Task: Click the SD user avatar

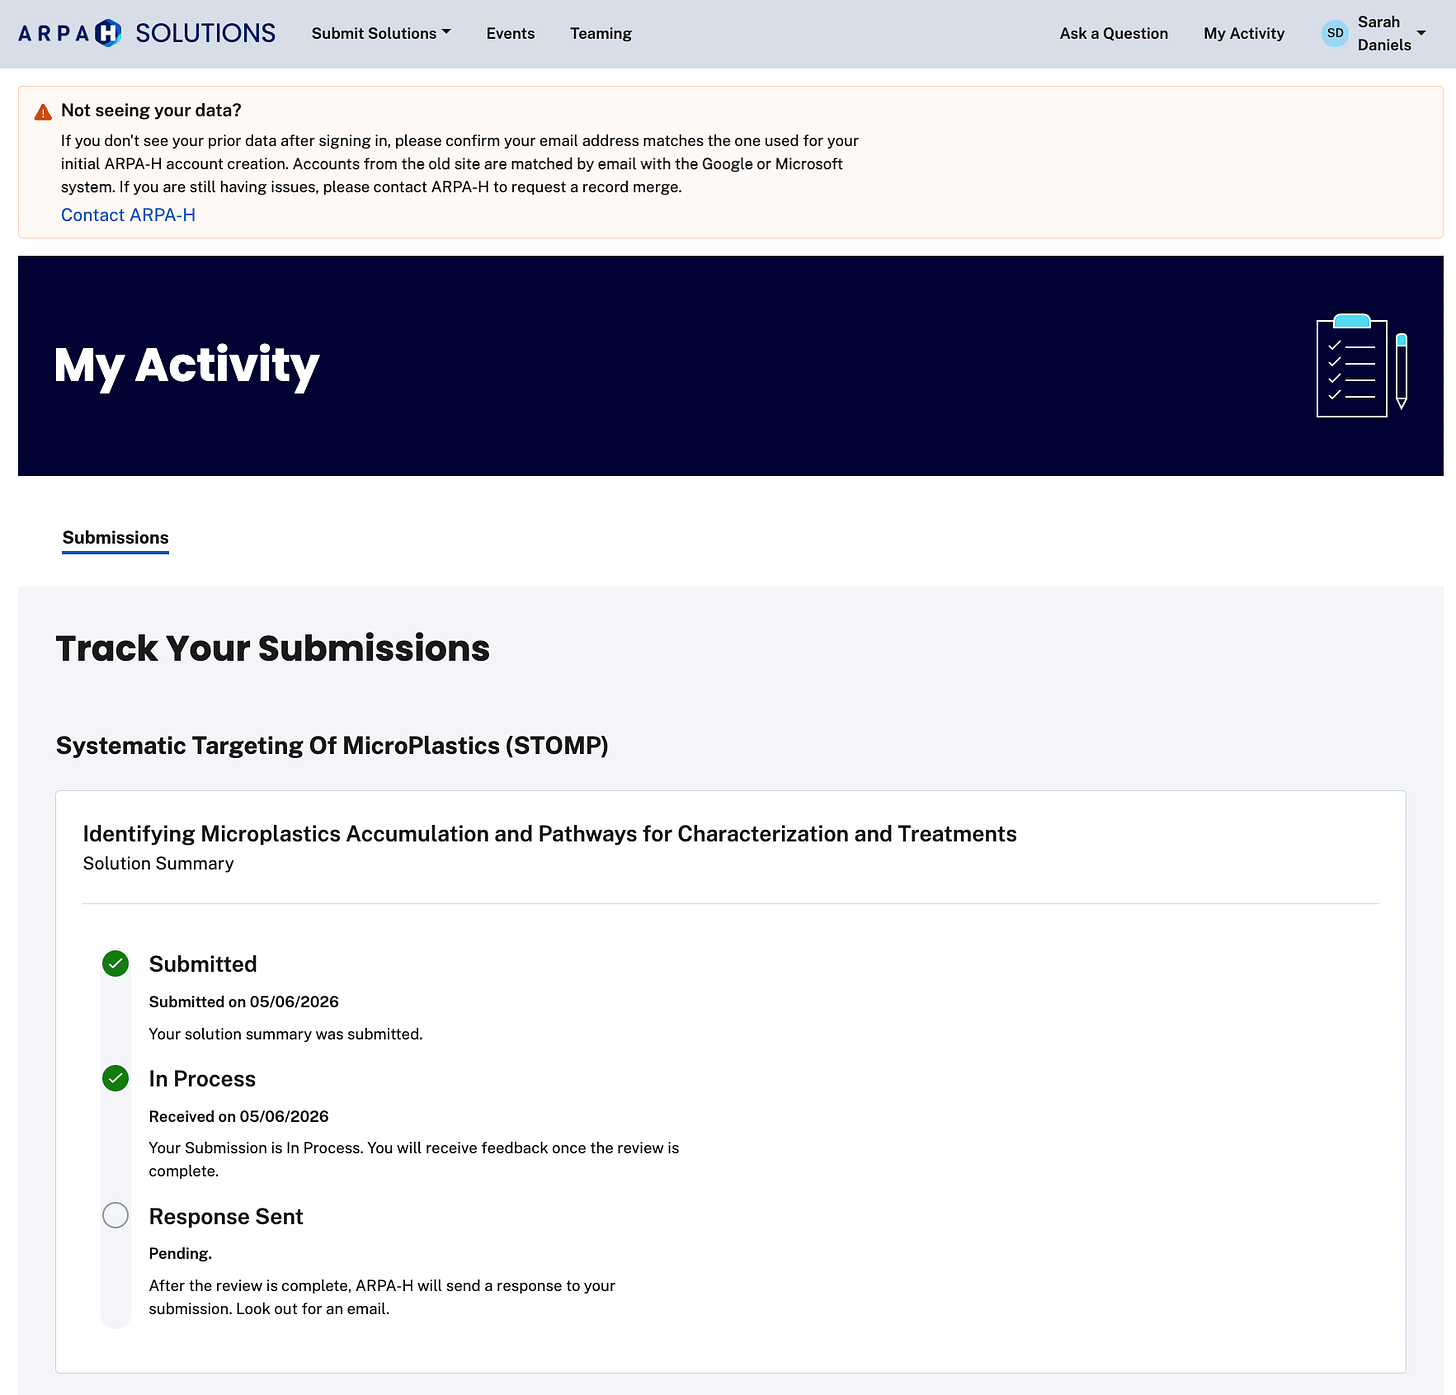Action: (1335, 33)
